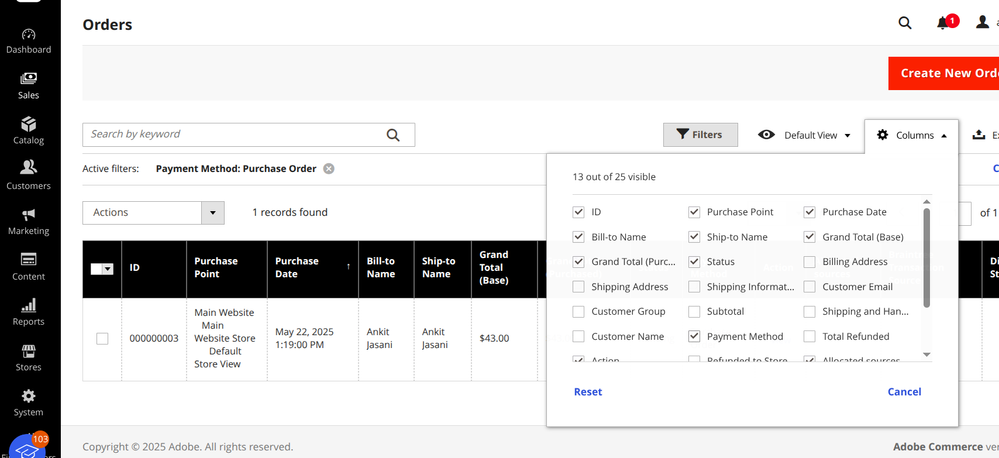
Task: Check the Customer Email column checkbox
Action: click(x=810, y=287)
